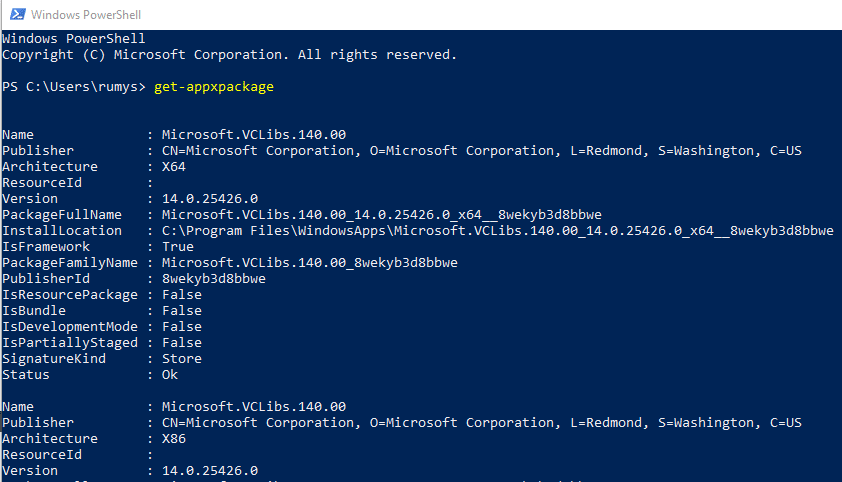Click the X64 Architecture value
Image resolution: width=842 pixels, height=482 pixels.
tap(174, 167)
